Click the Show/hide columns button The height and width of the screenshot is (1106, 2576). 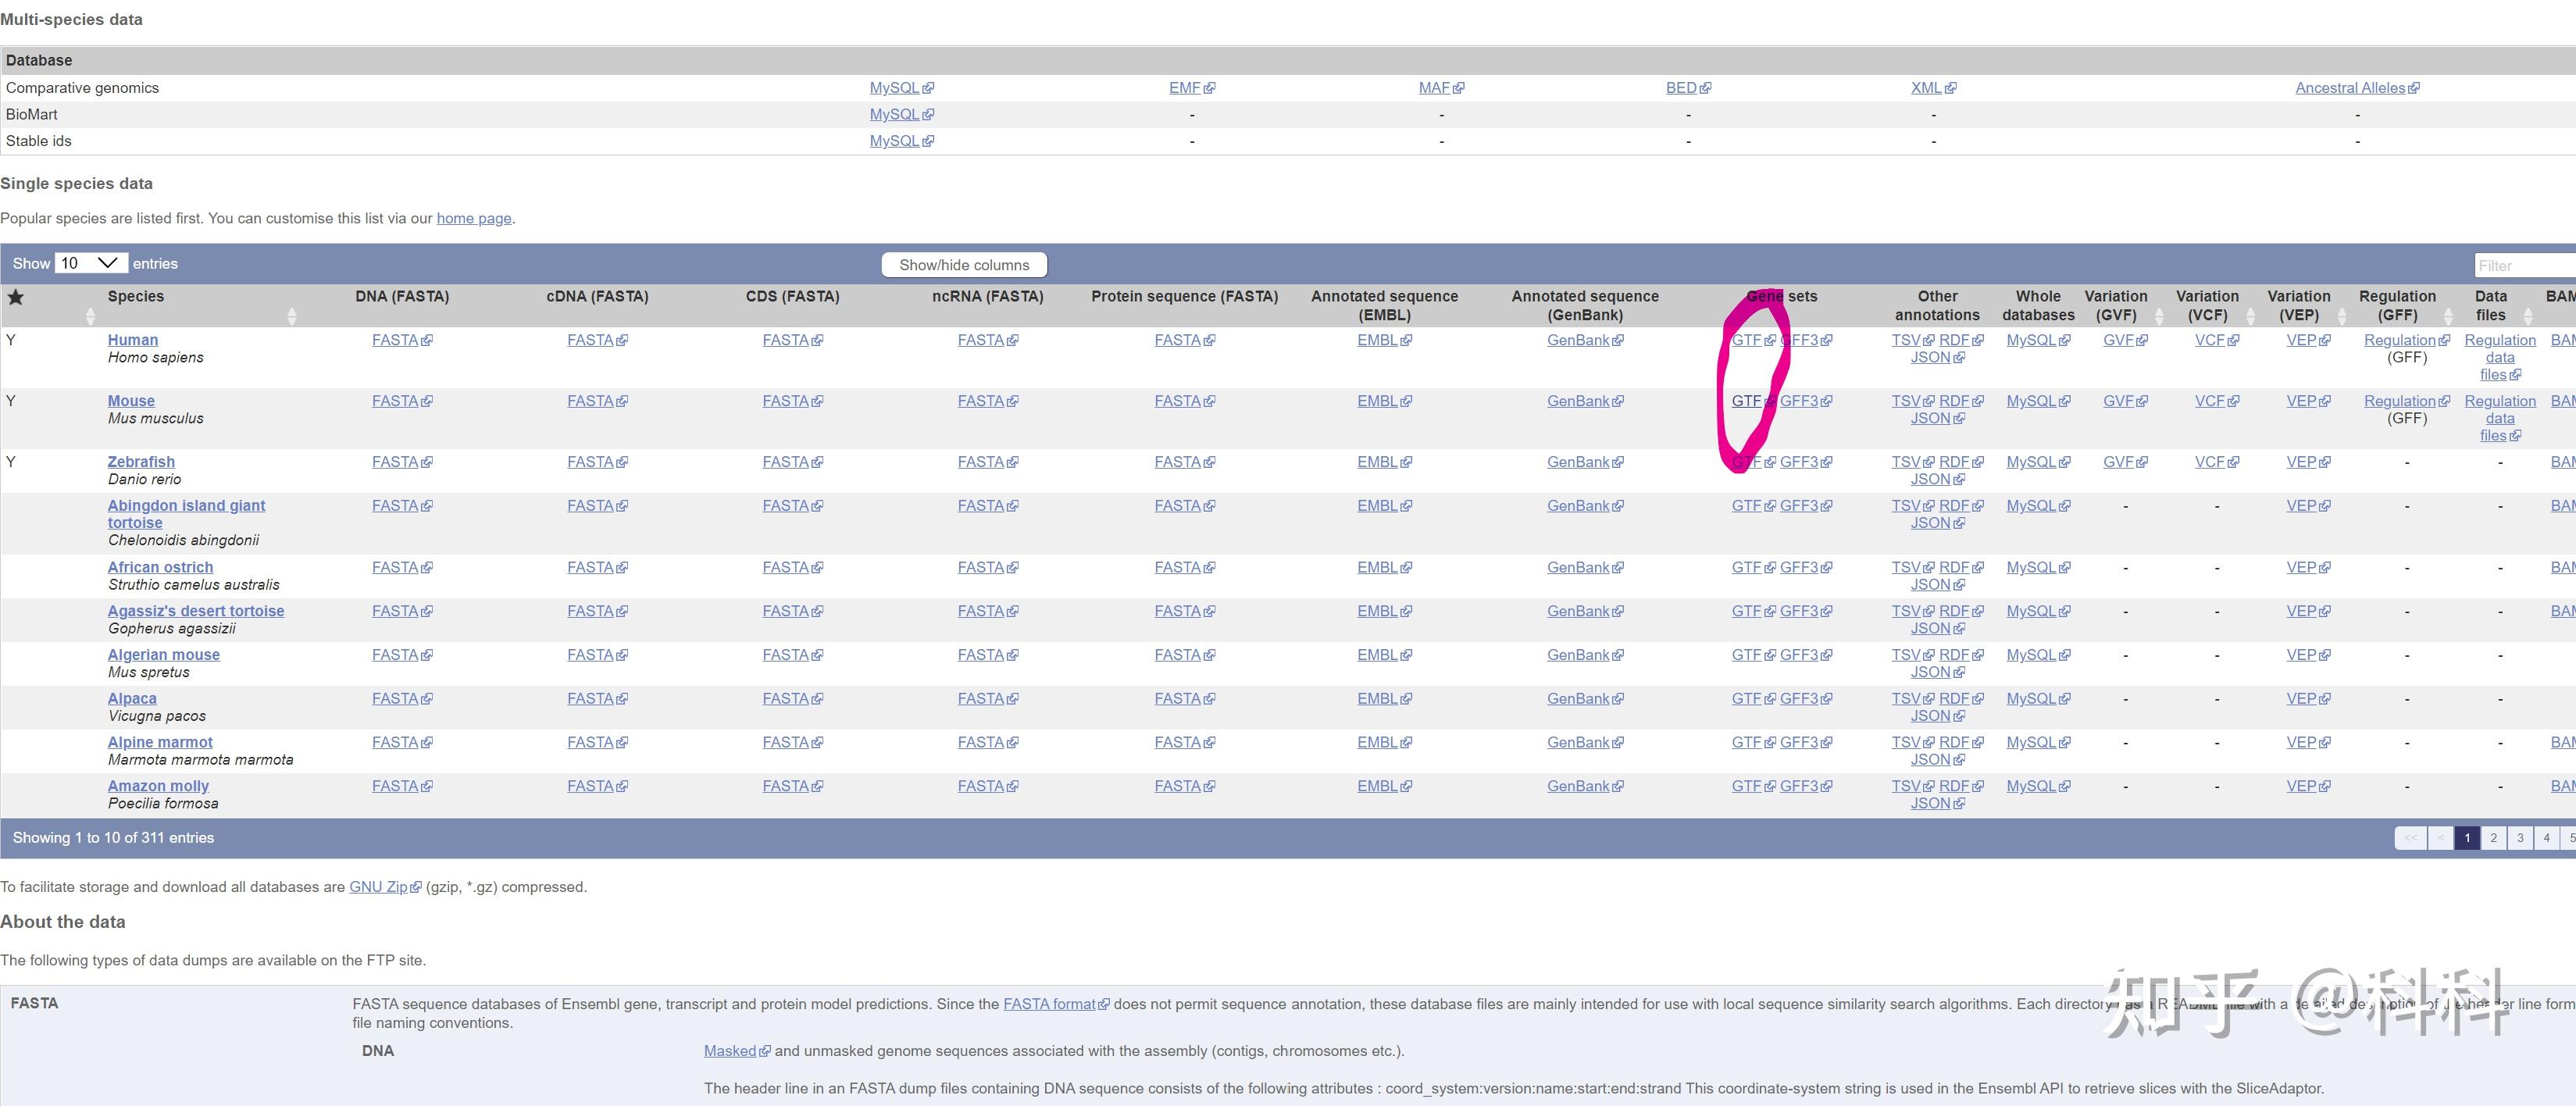963,265
